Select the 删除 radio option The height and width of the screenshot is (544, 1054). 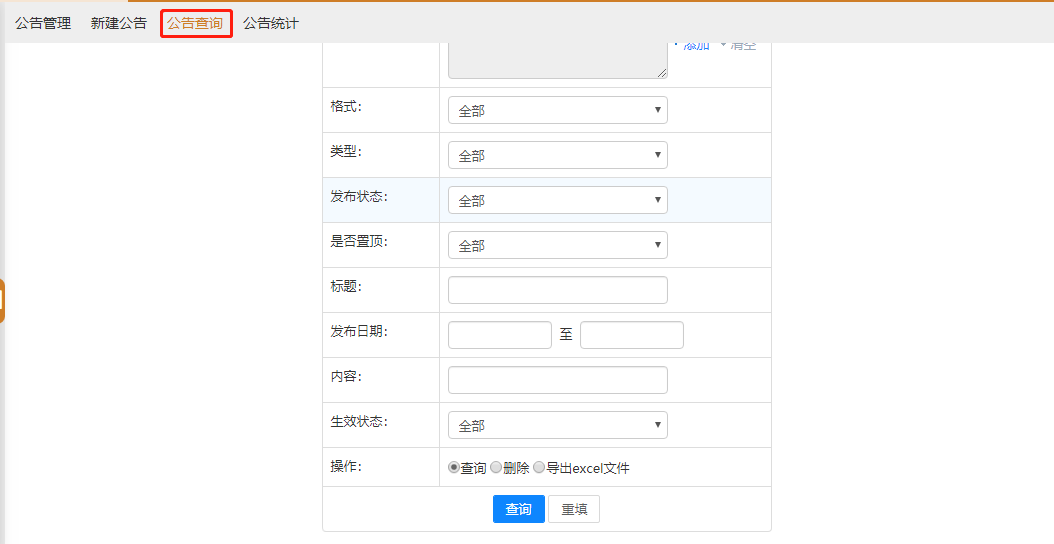tap(496, 468)
